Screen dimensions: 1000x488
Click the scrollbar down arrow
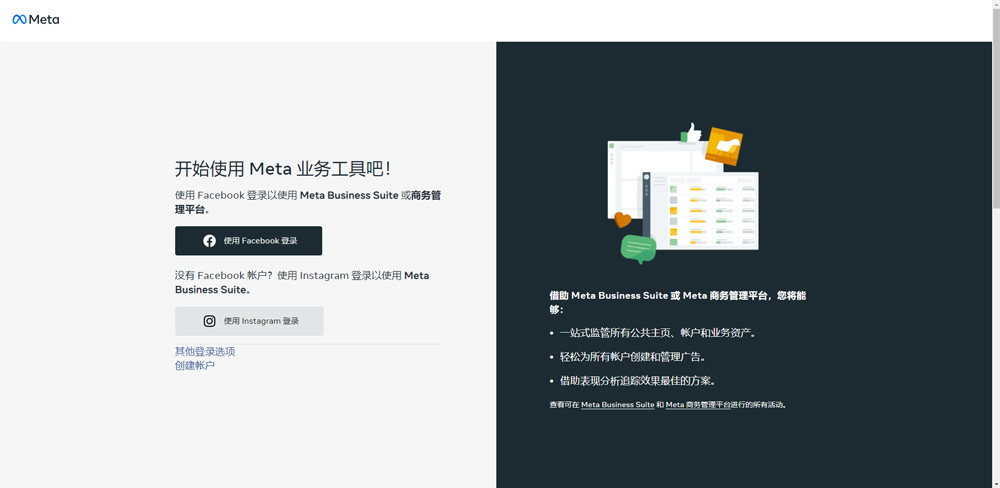point(995,482)
